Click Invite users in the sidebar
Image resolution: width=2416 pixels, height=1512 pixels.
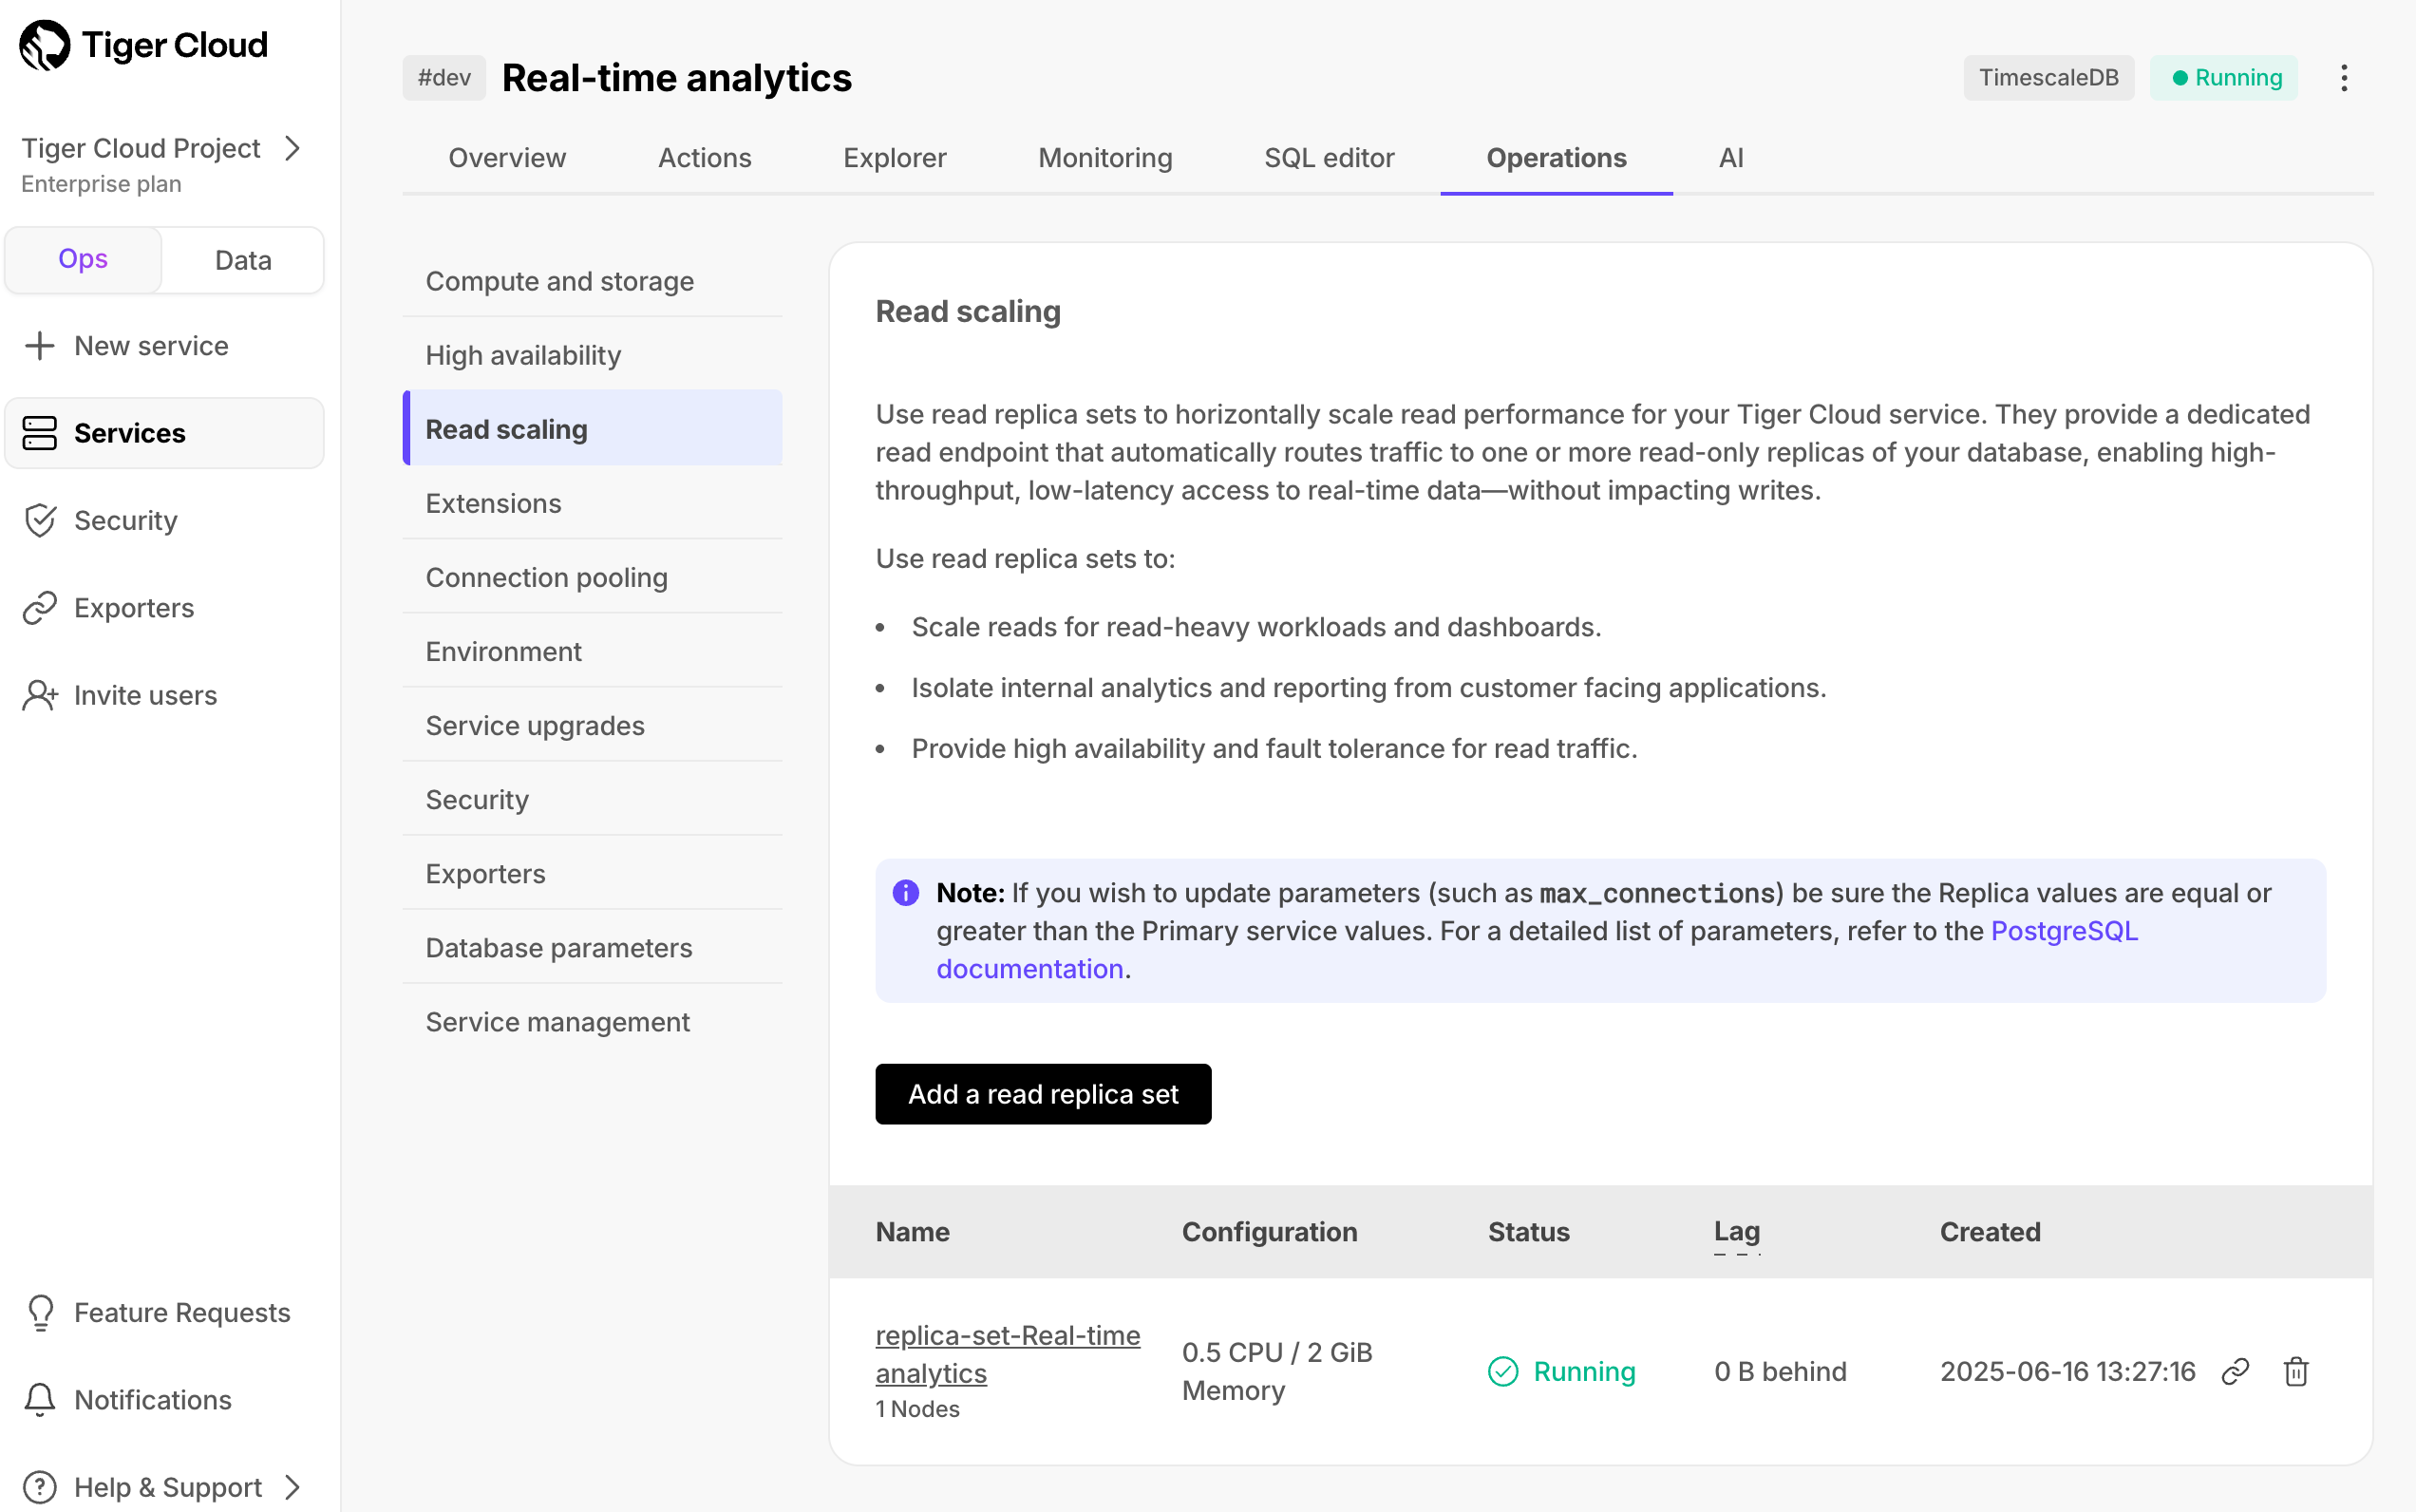[x=164, y=695]
